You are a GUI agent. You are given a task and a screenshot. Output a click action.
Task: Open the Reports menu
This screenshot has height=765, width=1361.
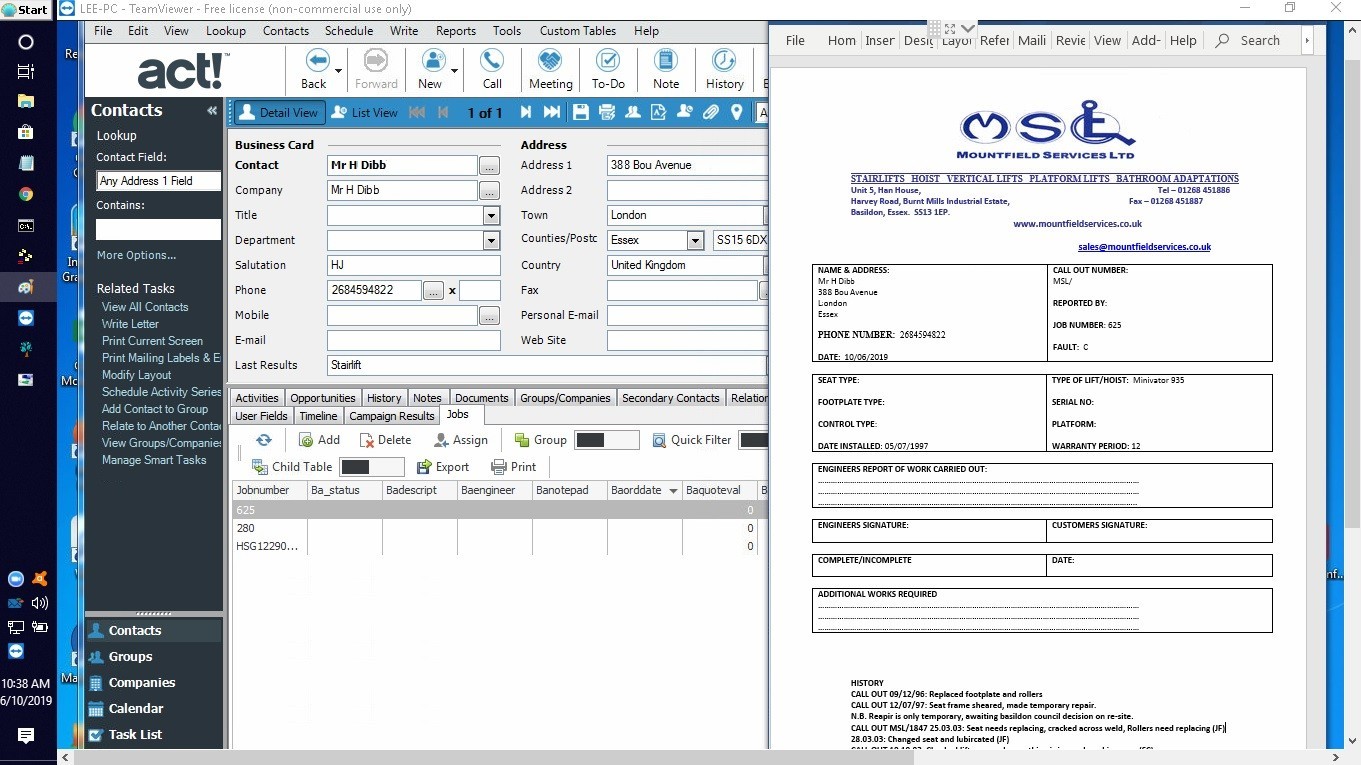click(x=456, y=31)
